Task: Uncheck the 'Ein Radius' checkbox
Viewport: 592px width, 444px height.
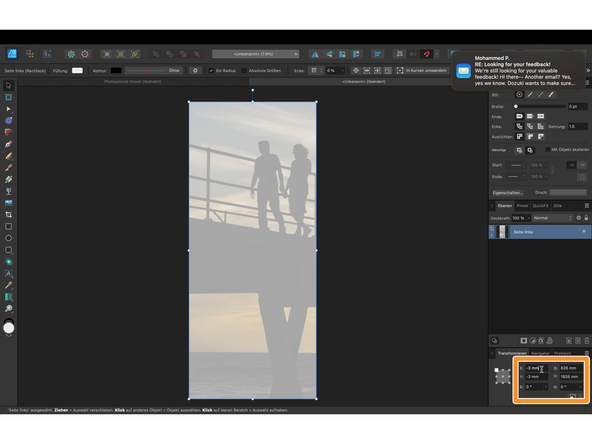Action: [211, 71]
